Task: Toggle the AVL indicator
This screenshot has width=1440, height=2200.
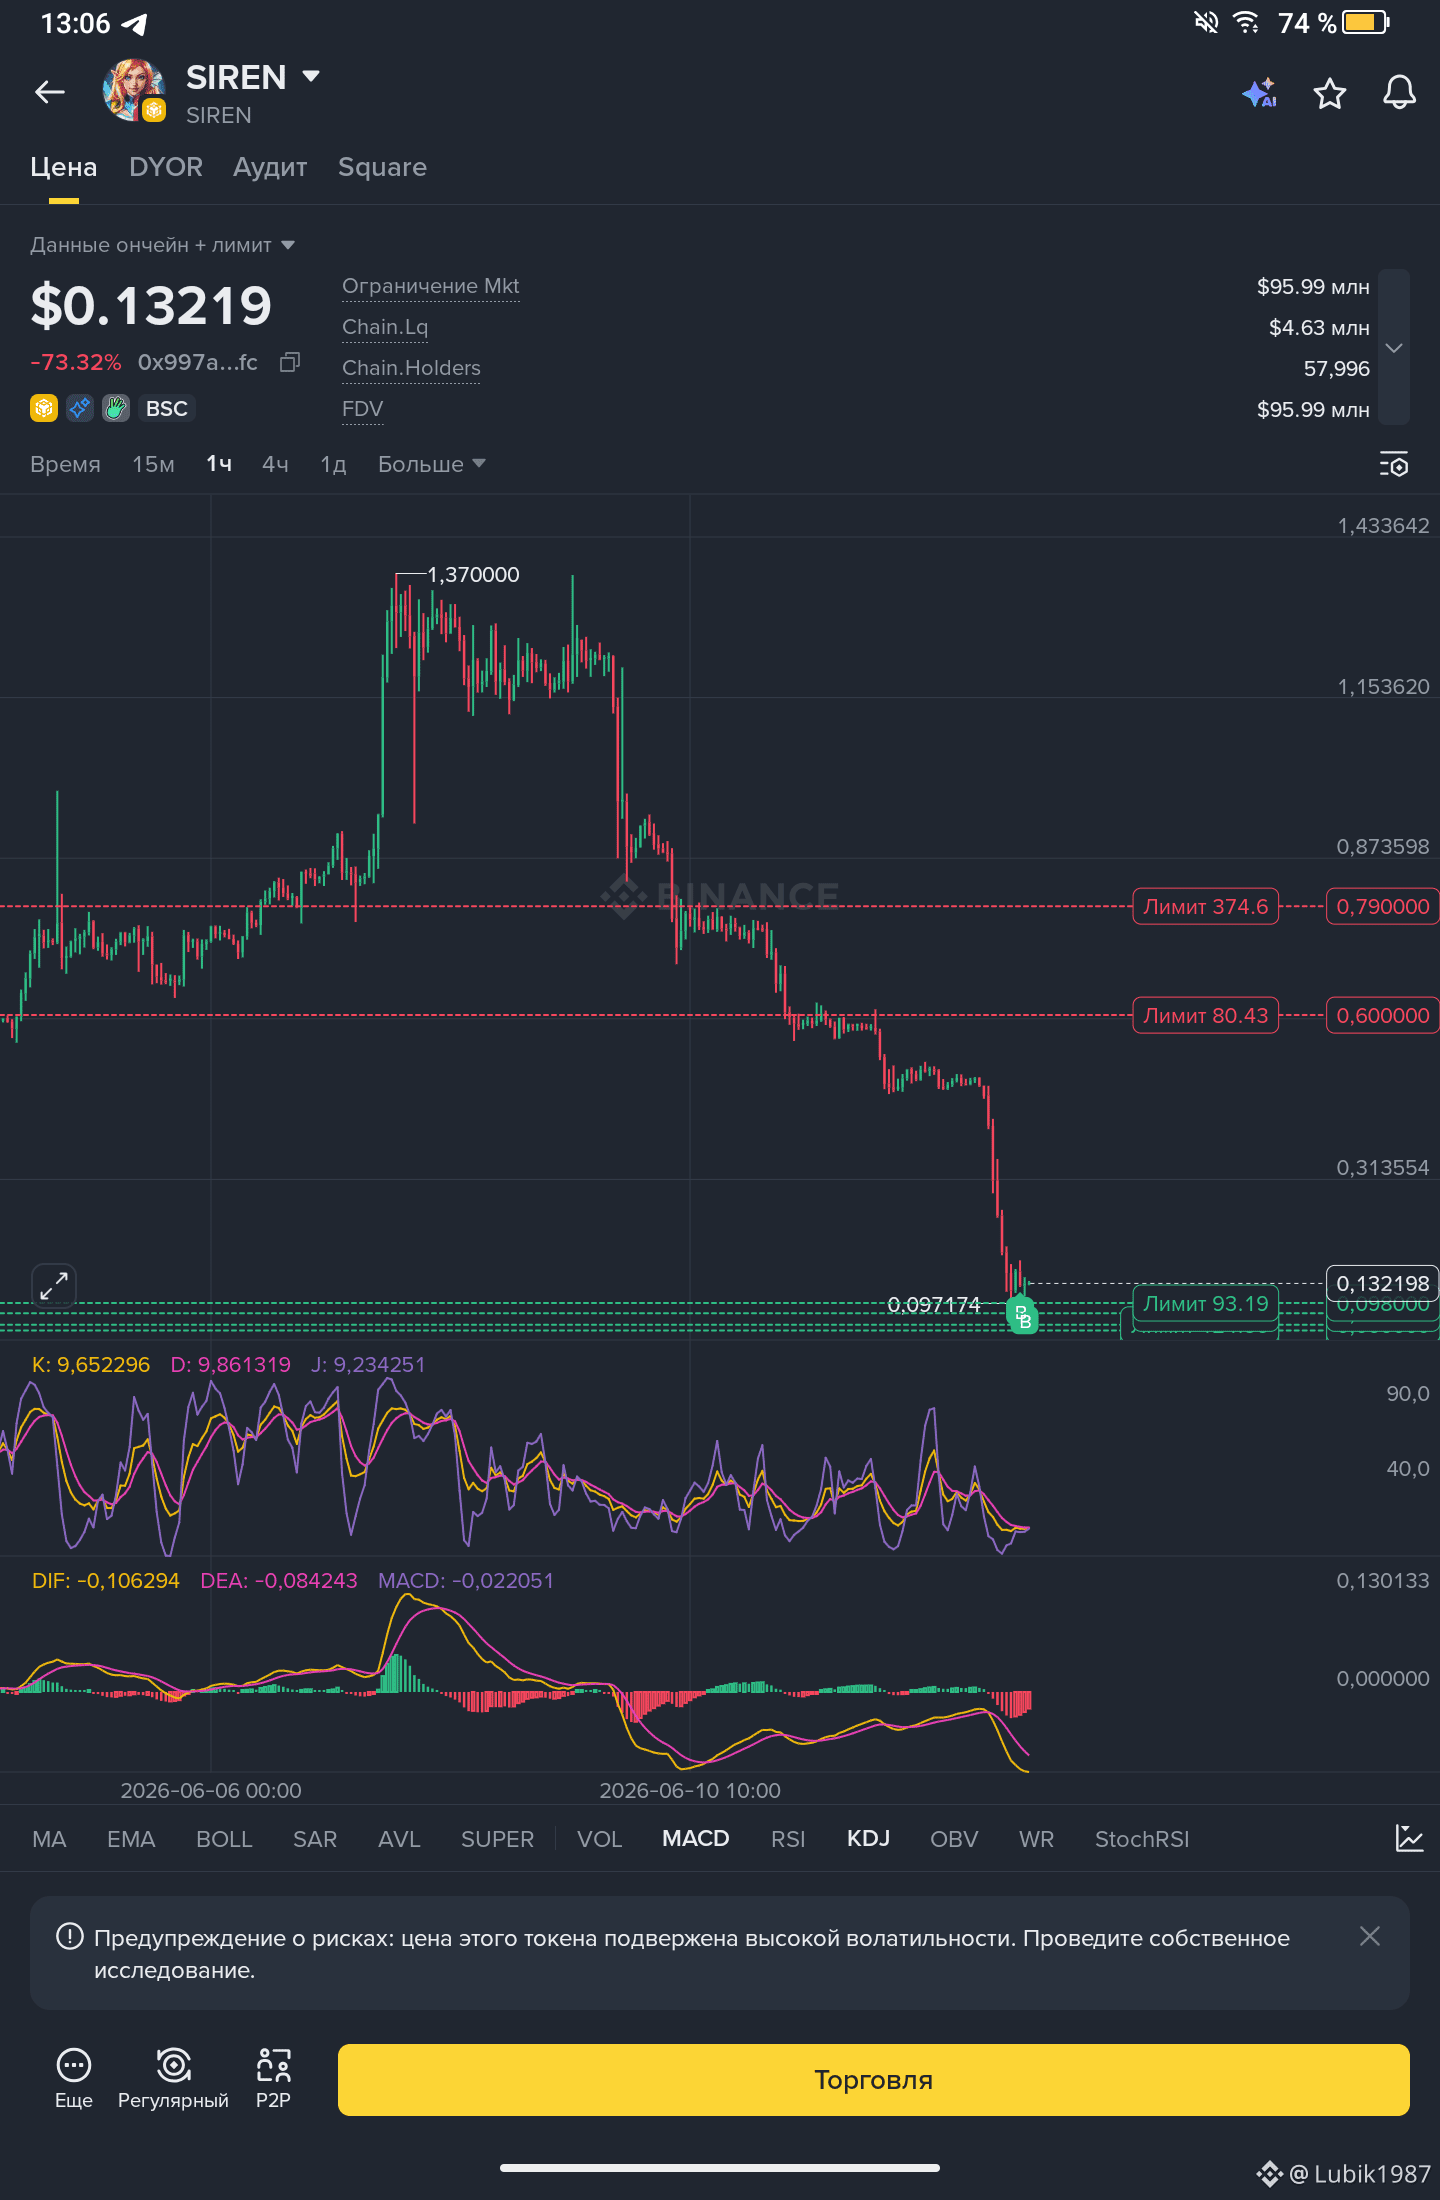Action: (x=399, y=1839)
